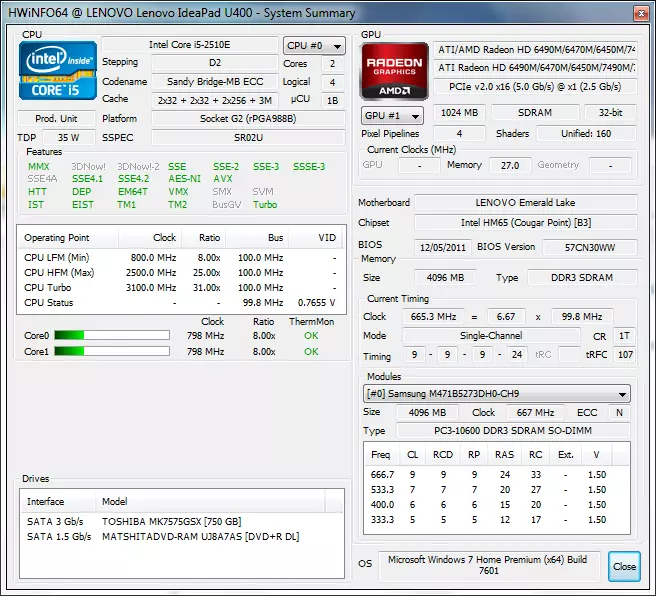Click the Core1 usage bar

point(112,351)
